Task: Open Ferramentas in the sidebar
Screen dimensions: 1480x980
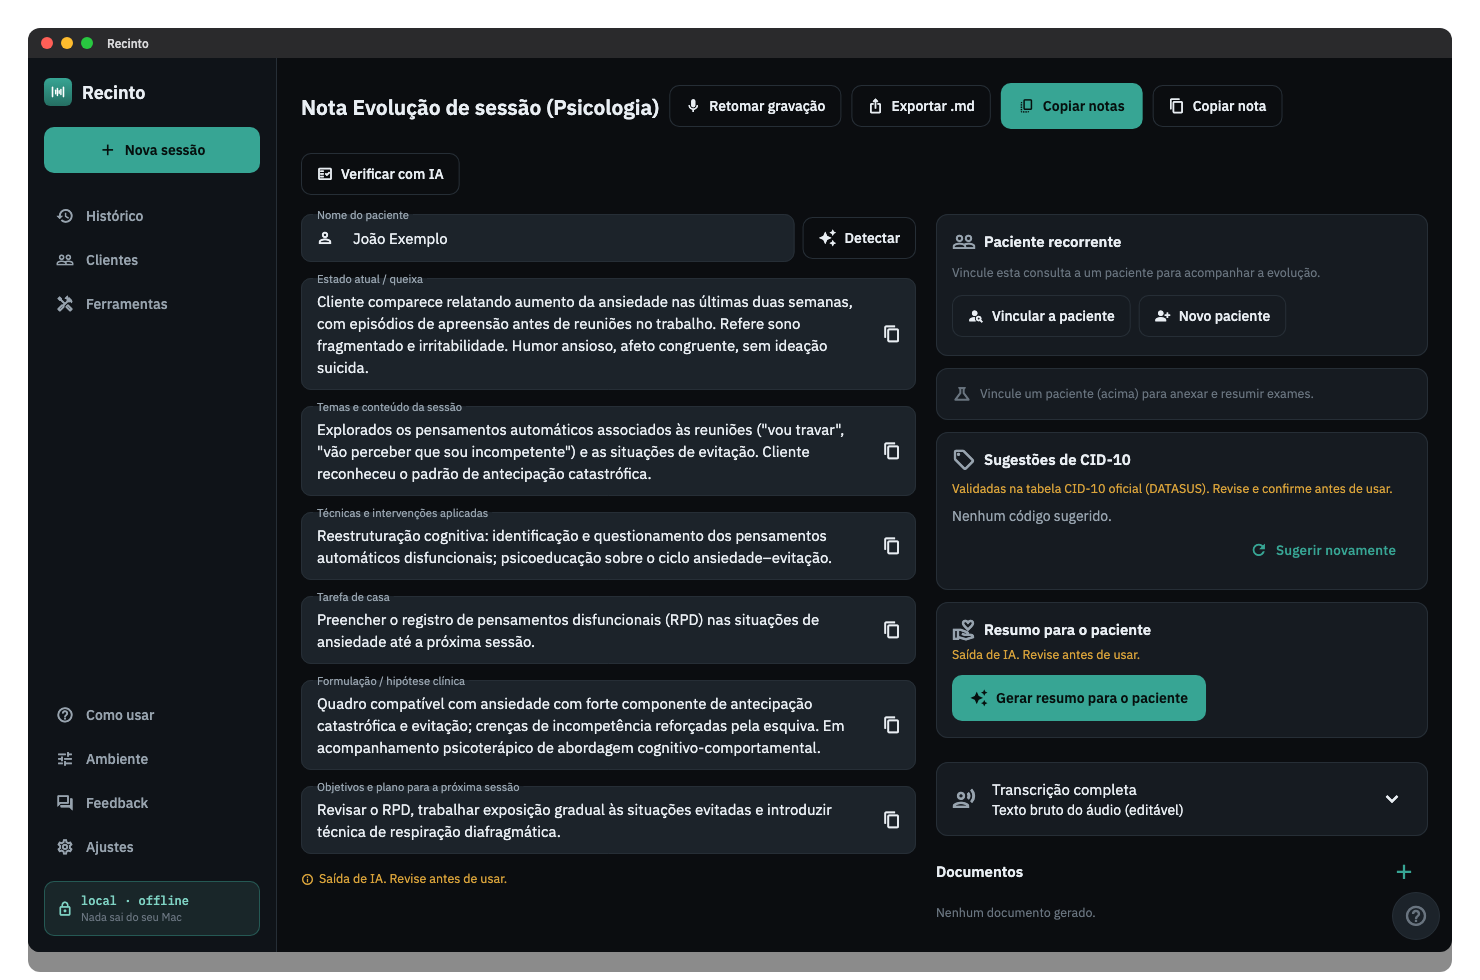Action: pos(152,304)
